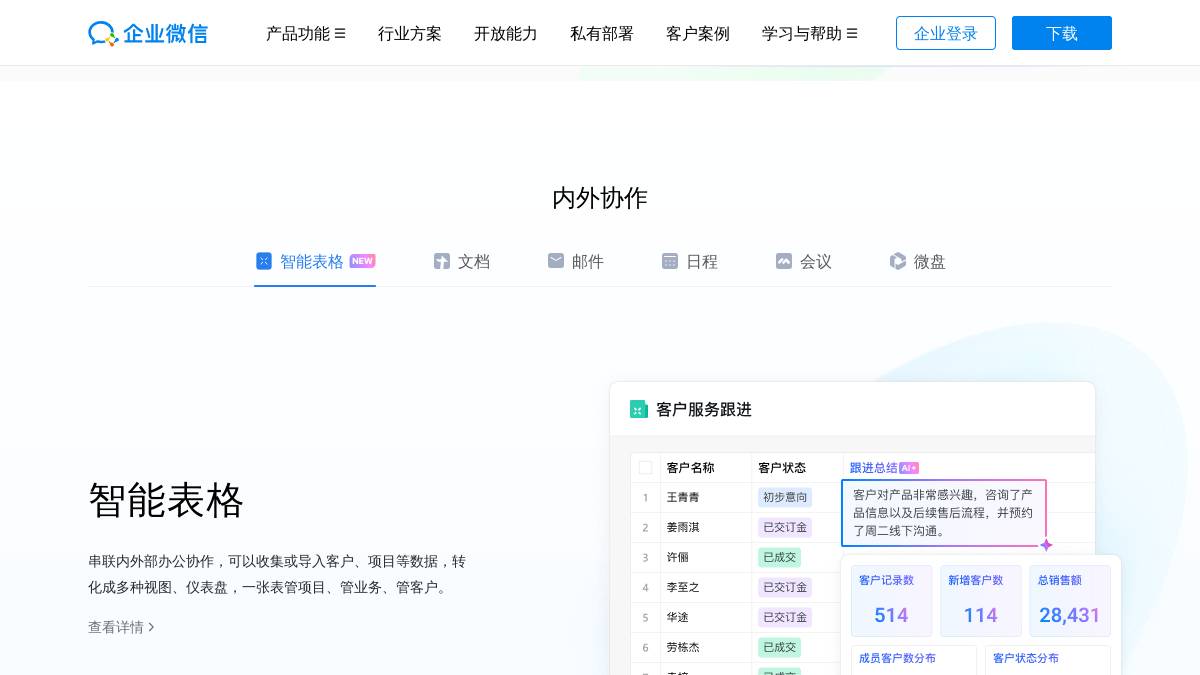Click the 下载 download button
The height and width of the screenshot is (675, 1200).
click(x=1062, y=33)
